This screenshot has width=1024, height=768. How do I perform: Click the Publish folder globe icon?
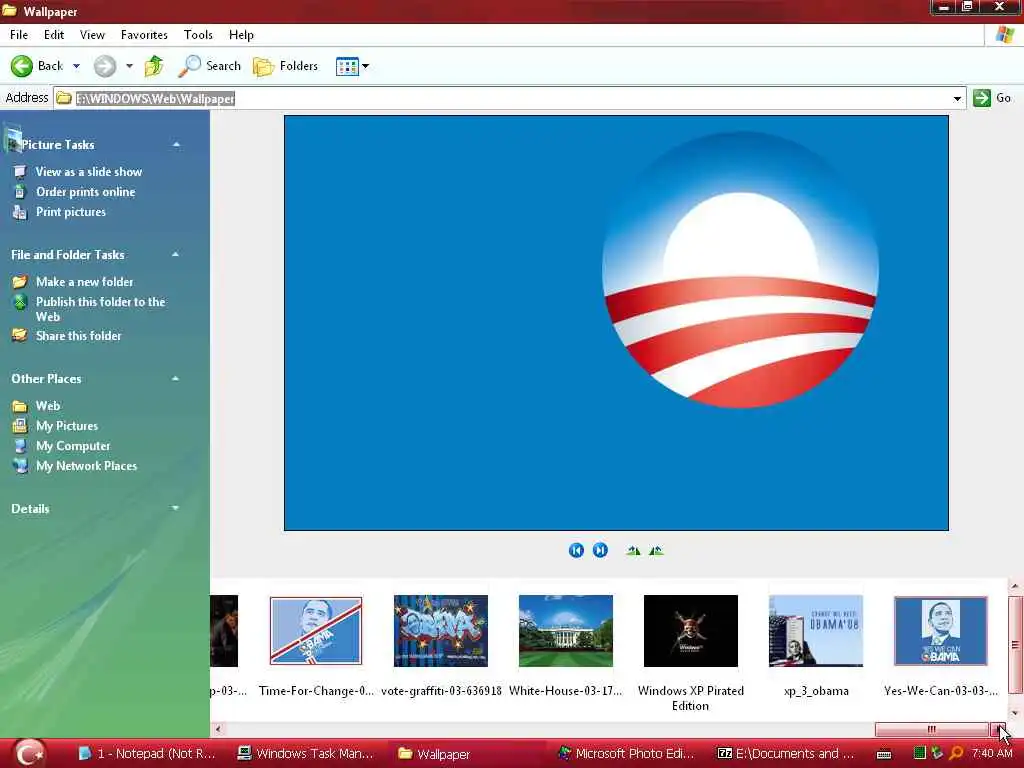(20, 302)
